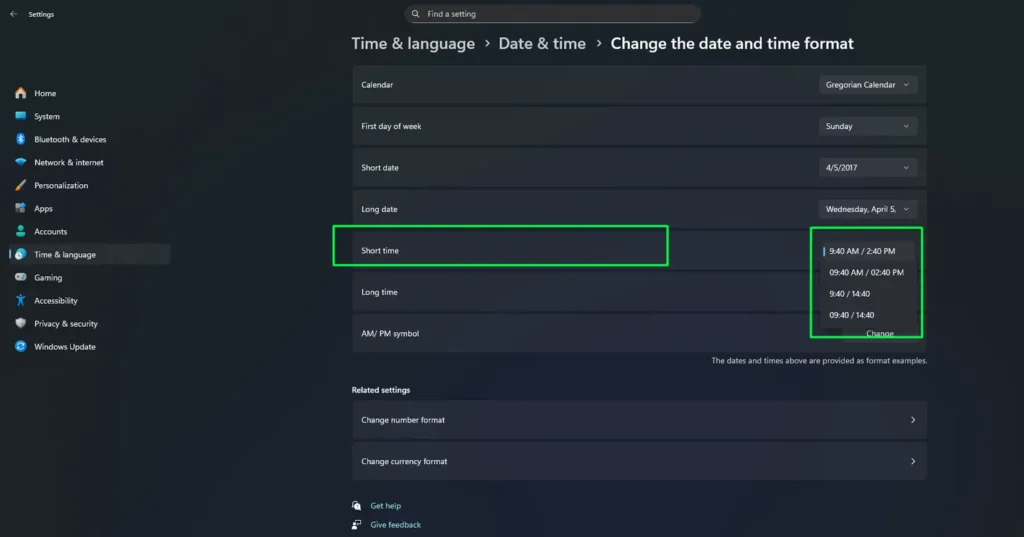
Task: Open the Get help link
Action: coord(385,506)
